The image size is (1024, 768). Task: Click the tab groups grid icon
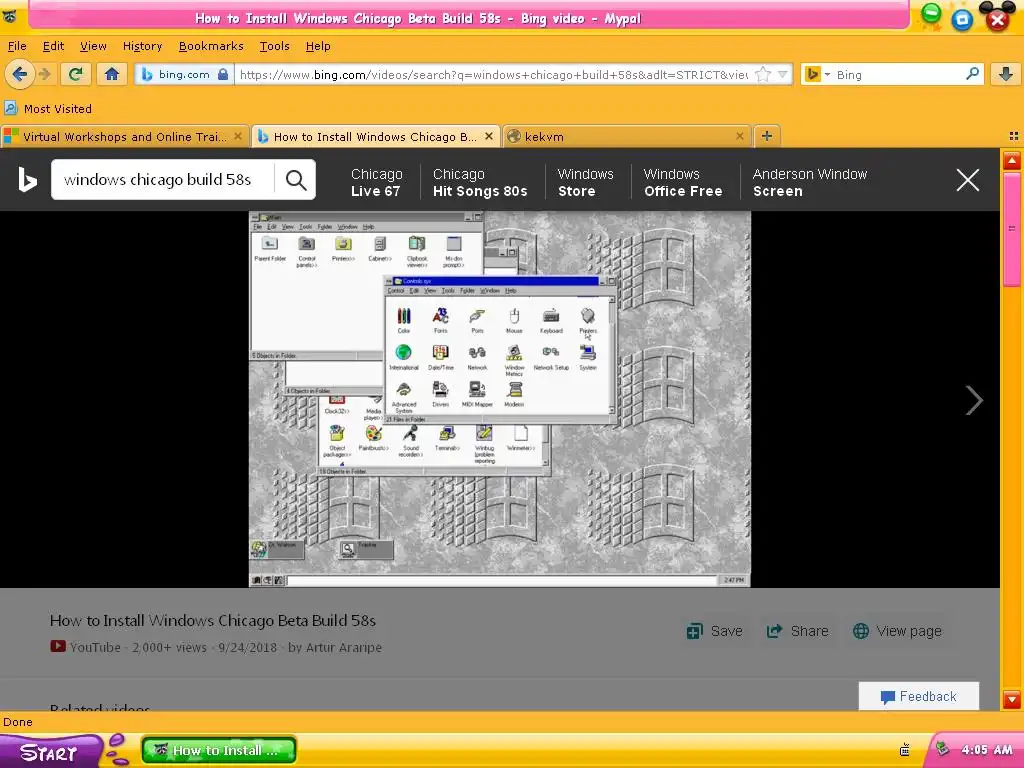click(x=1014, y=136)
